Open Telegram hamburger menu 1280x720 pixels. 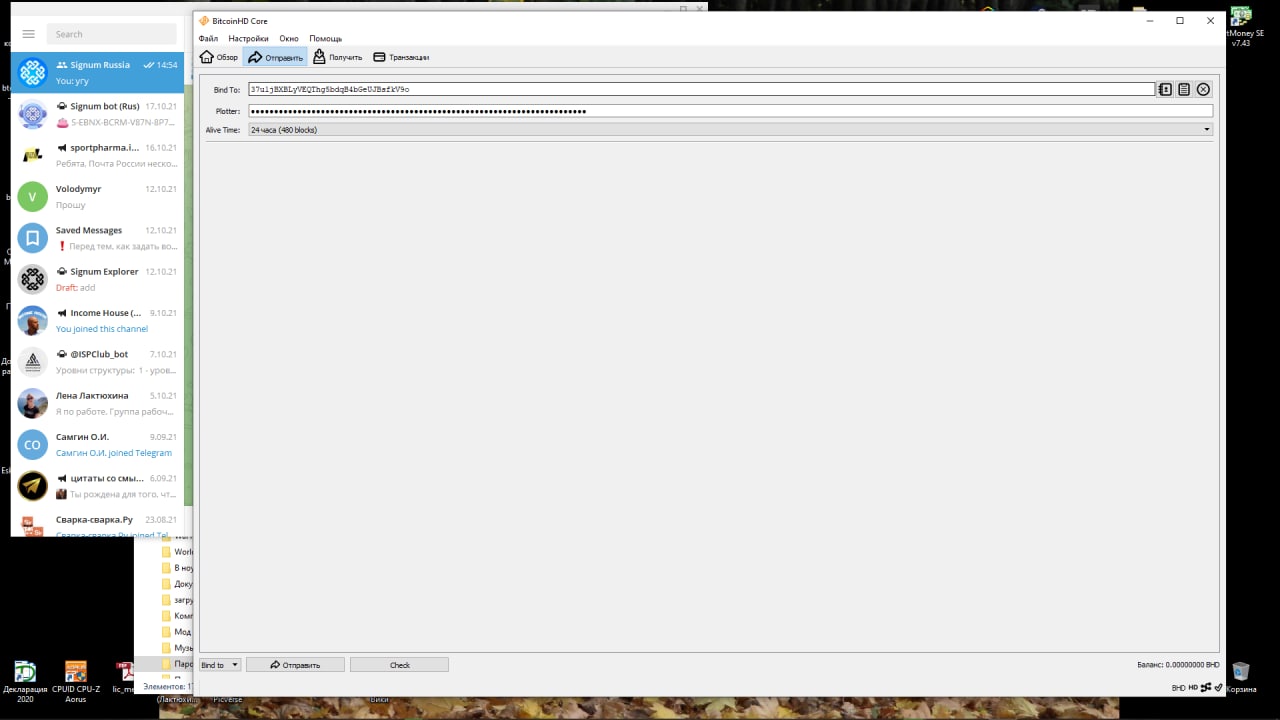click(28, 34)
